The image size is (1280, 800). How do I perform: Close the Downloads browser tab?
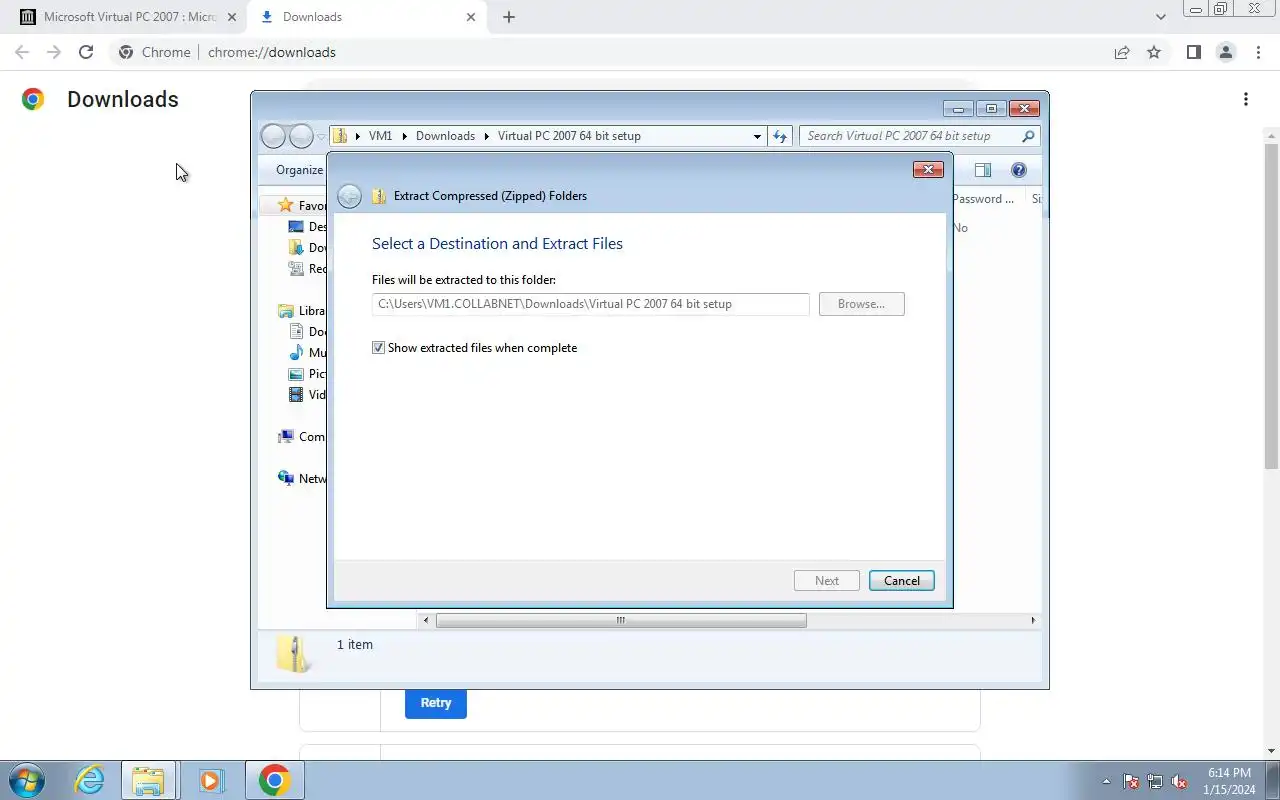tap(471, 17)
